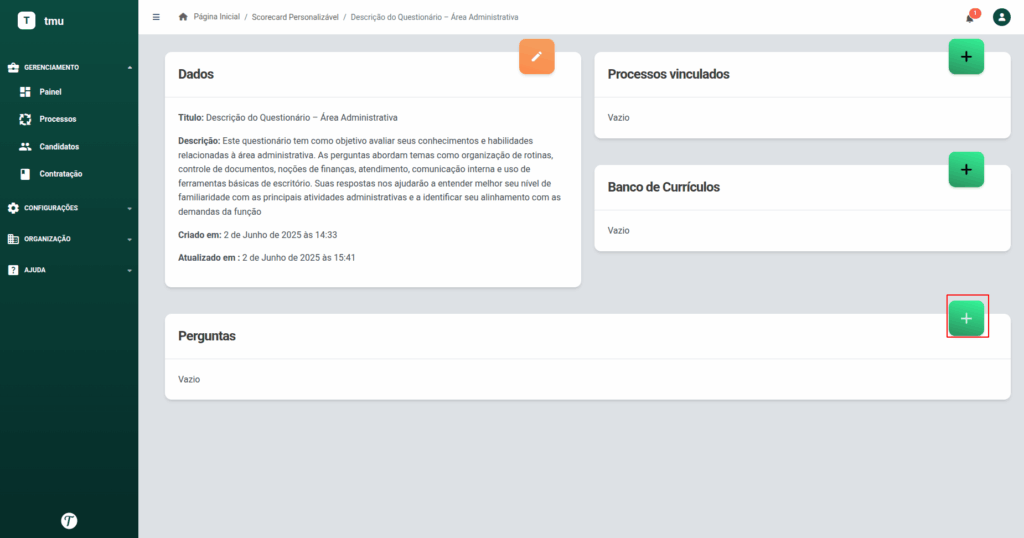This screenshot has width=1024, height=538.
Task: Edit Dados with the orange pencil button
Action: pyautogui.click(x=537, y=57)
